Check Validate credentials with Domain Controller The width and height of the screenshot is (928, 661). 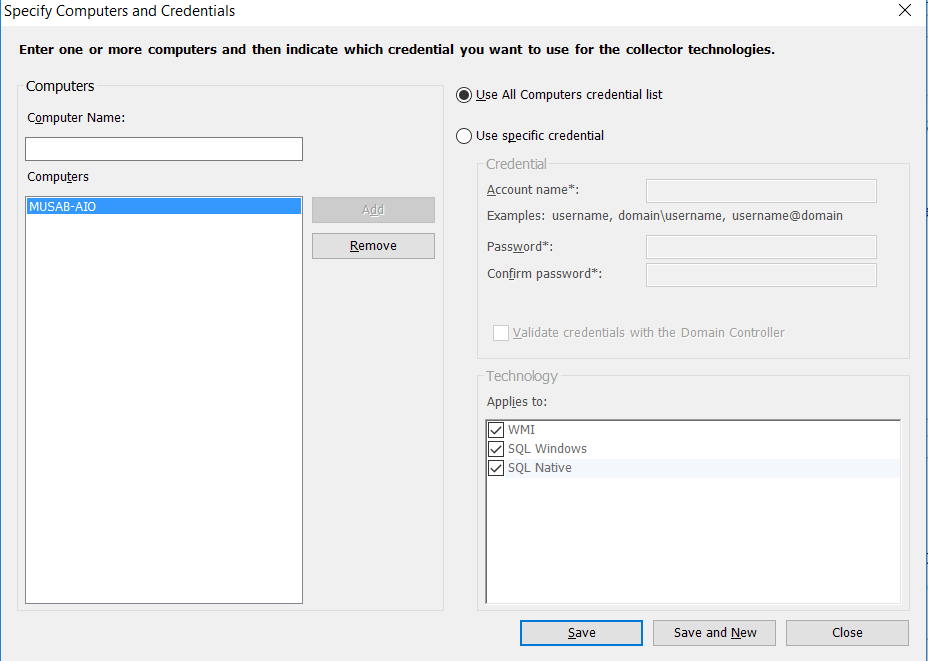pyautogui.click(x=501, y=333)
